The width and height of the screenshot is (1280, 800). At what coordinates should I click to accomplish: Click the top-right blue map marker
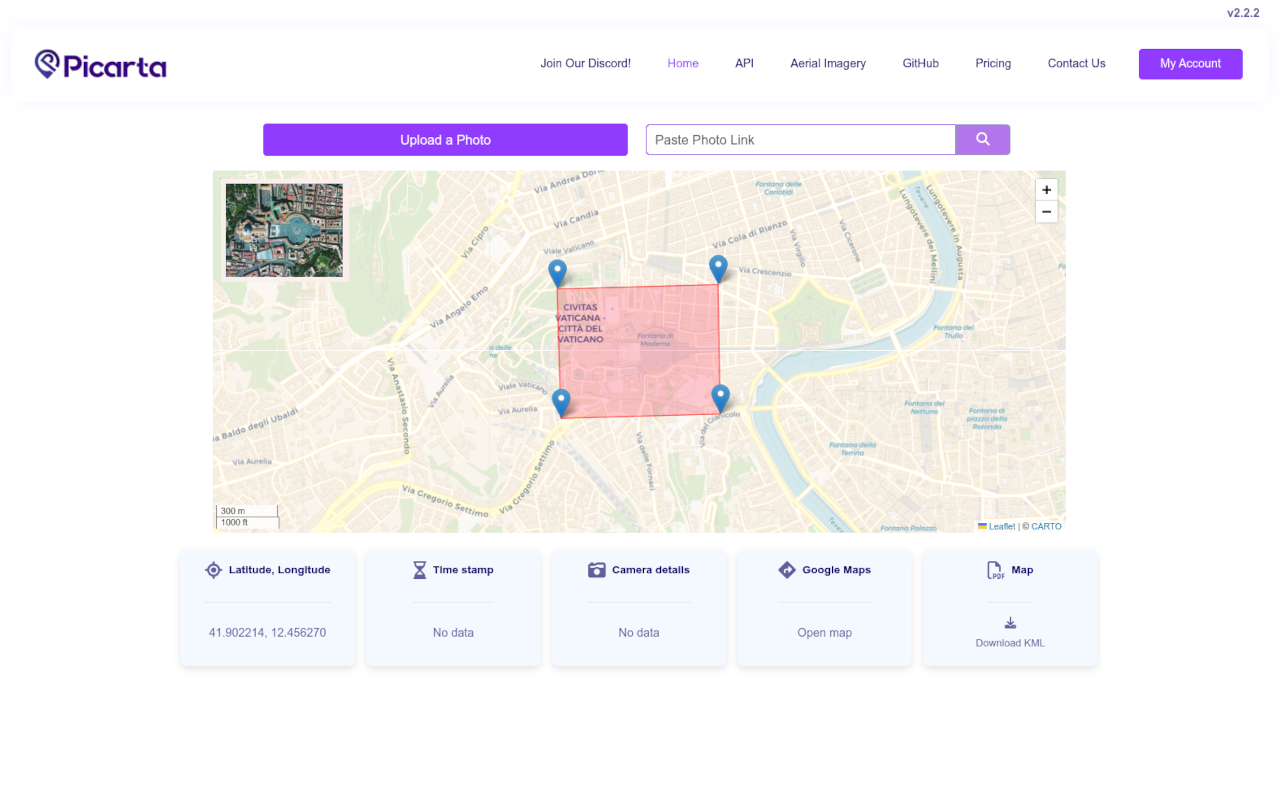click(718, 268)
